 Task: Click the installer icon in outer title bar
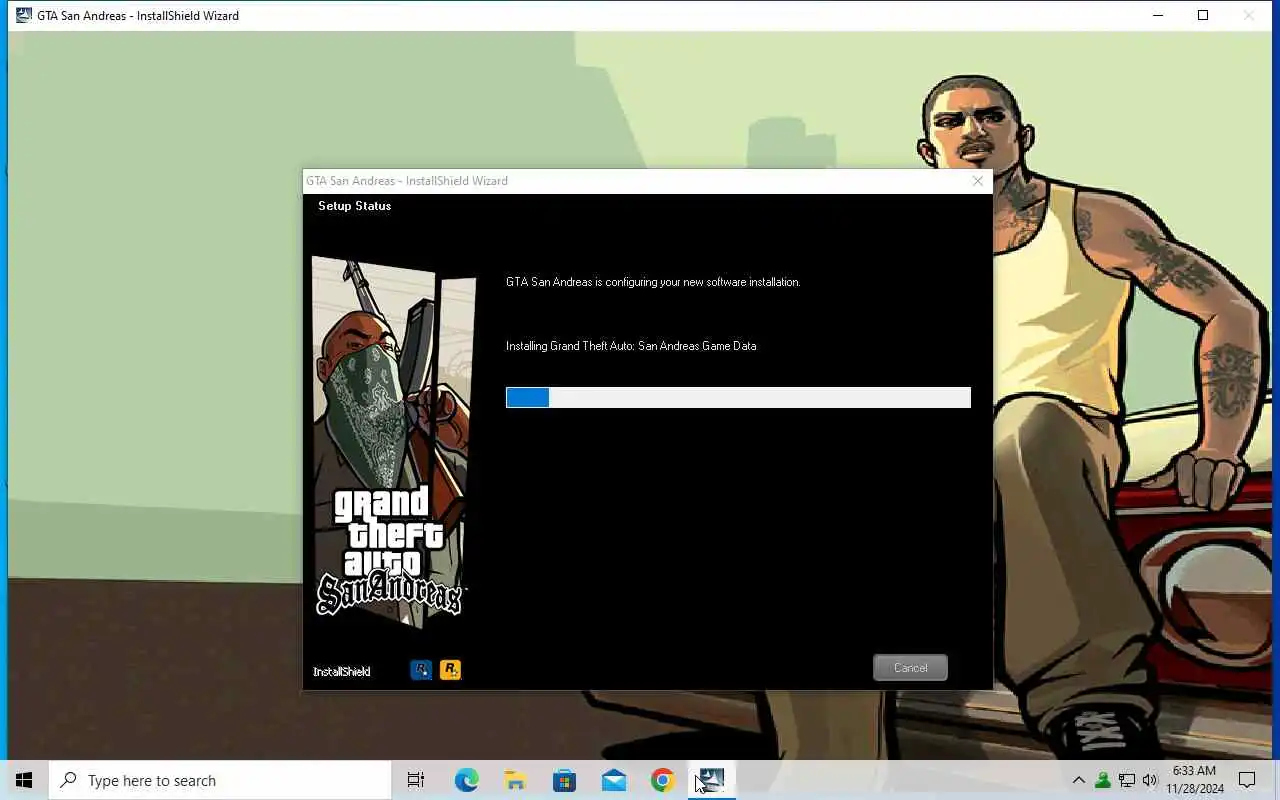click(x=24, y=15)
